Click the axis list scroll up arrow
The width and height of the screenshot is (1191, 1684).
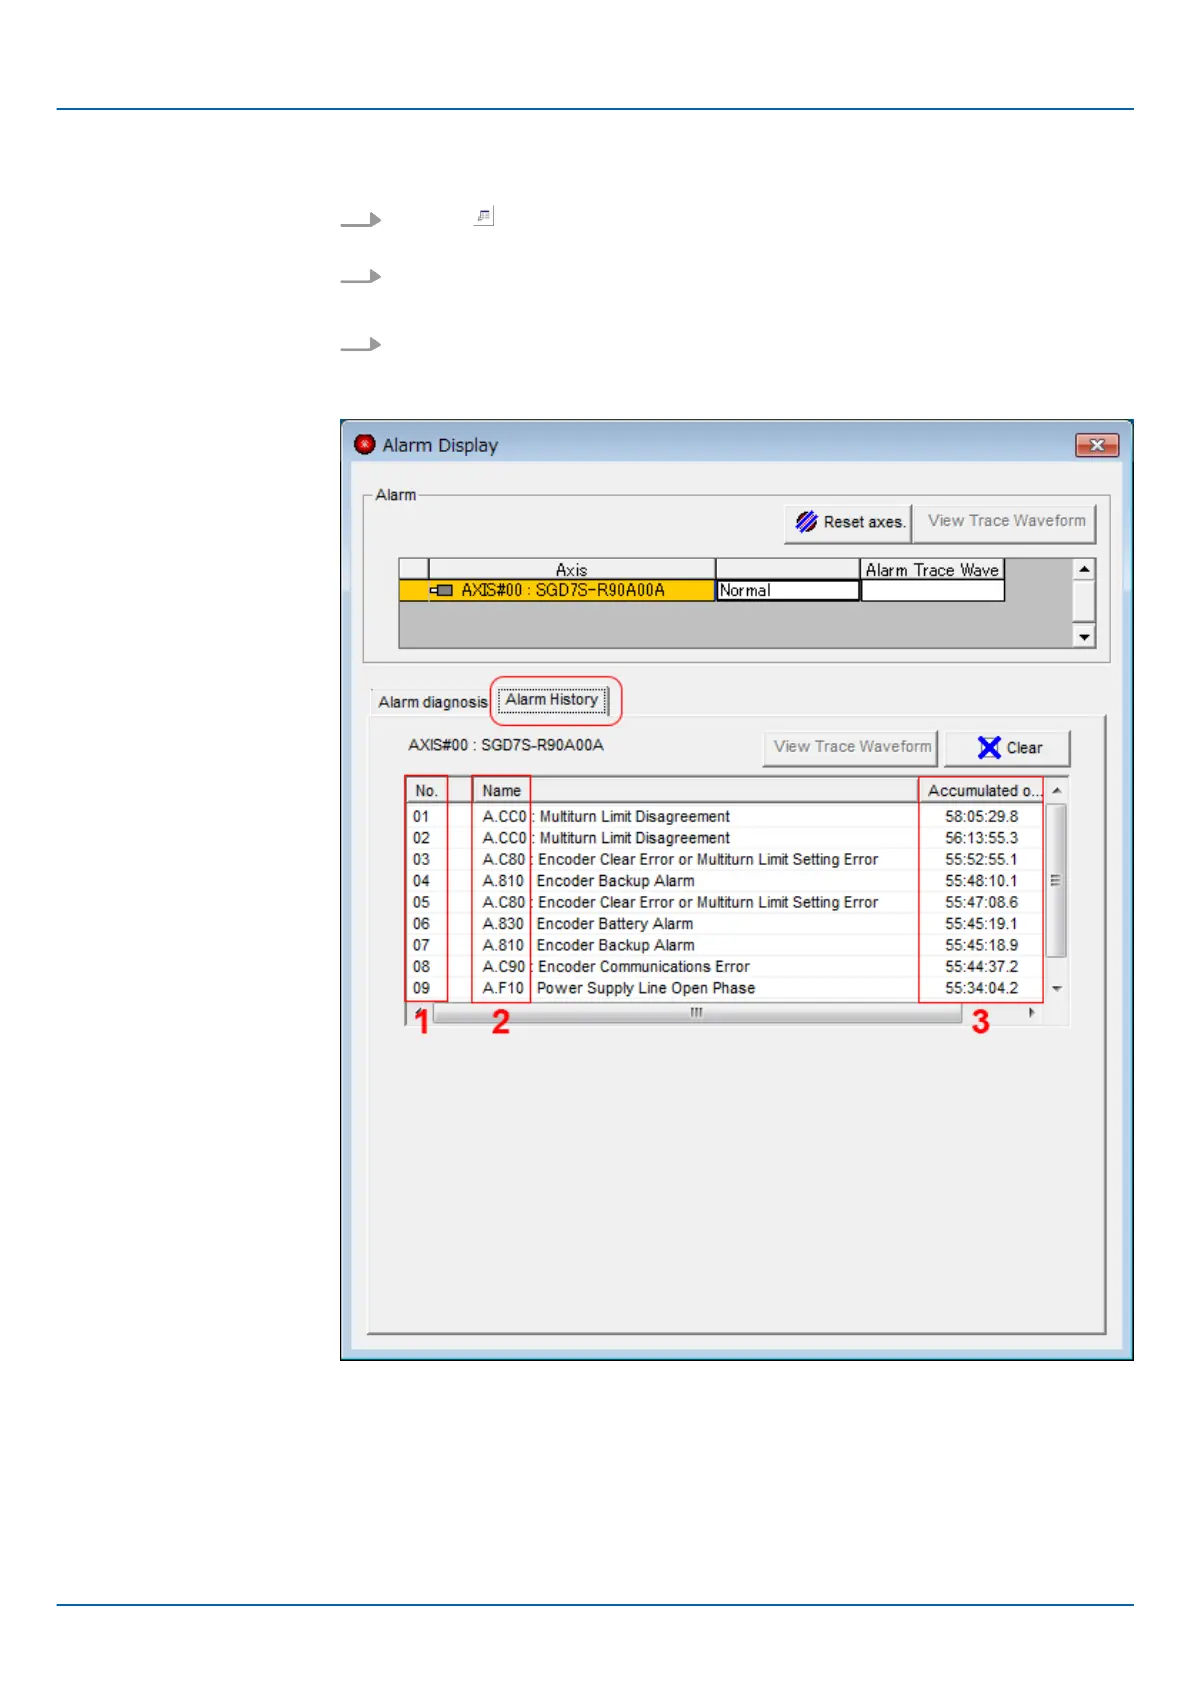click(x=1084, y=569)
